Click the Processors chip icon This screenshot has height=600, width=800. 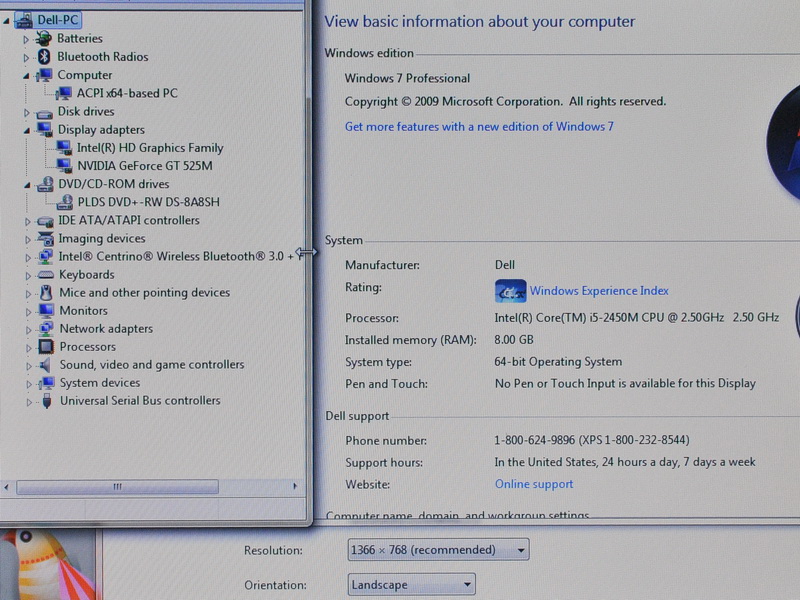(x=46, y=347)
